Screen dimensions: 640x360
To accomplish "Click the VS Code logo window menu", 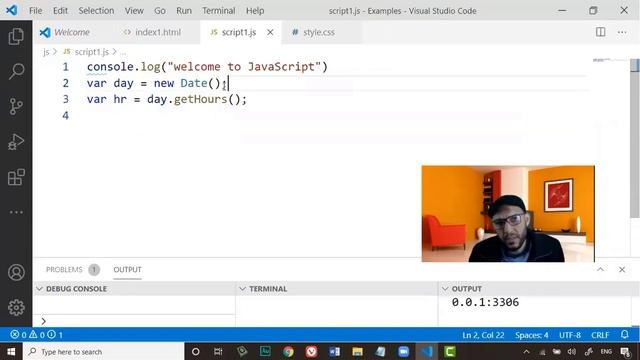I will coord(12,10).
